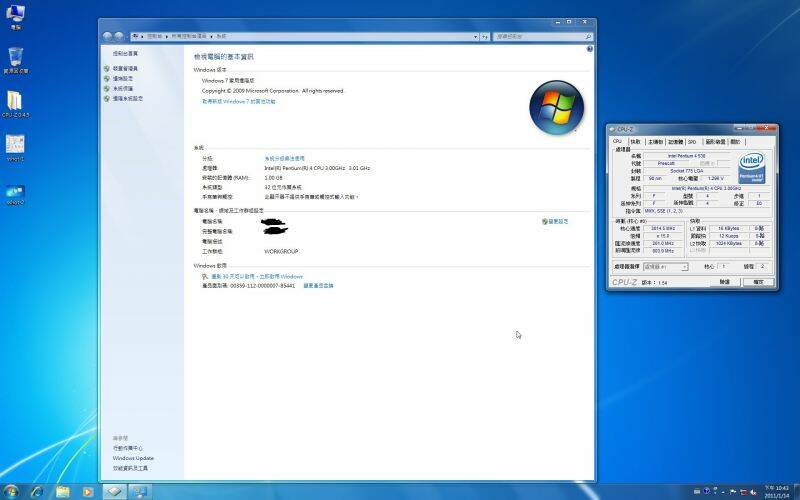Select the CPU tab in CPU-Z

pos(617,141)
